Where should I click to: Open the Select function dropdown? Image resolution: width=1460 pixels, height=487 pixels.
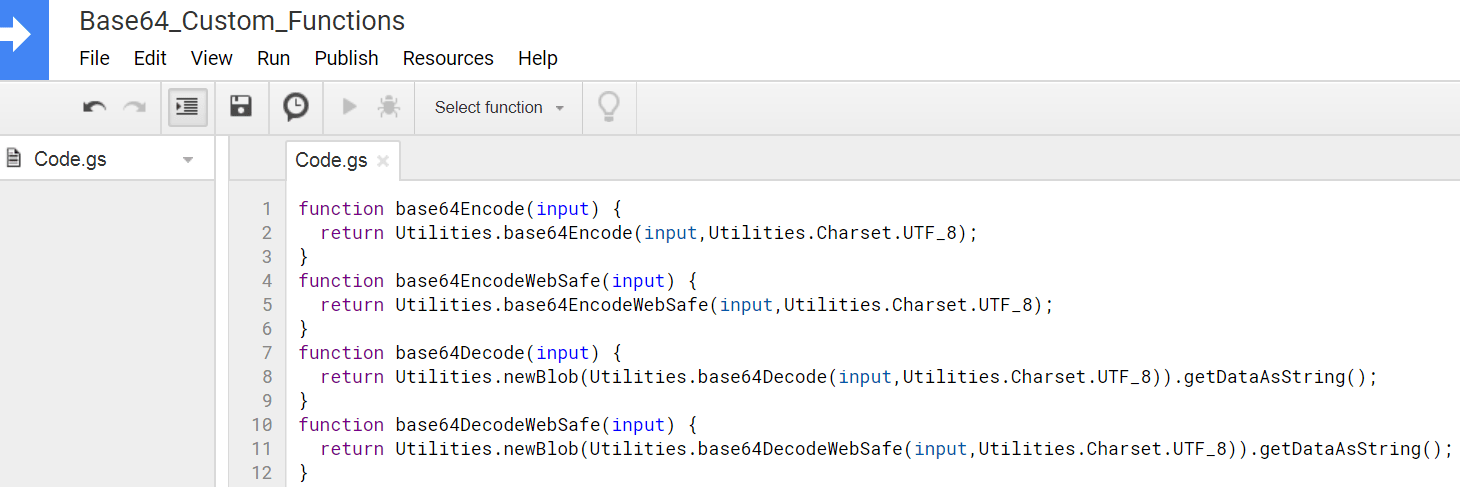click(499, 107)
